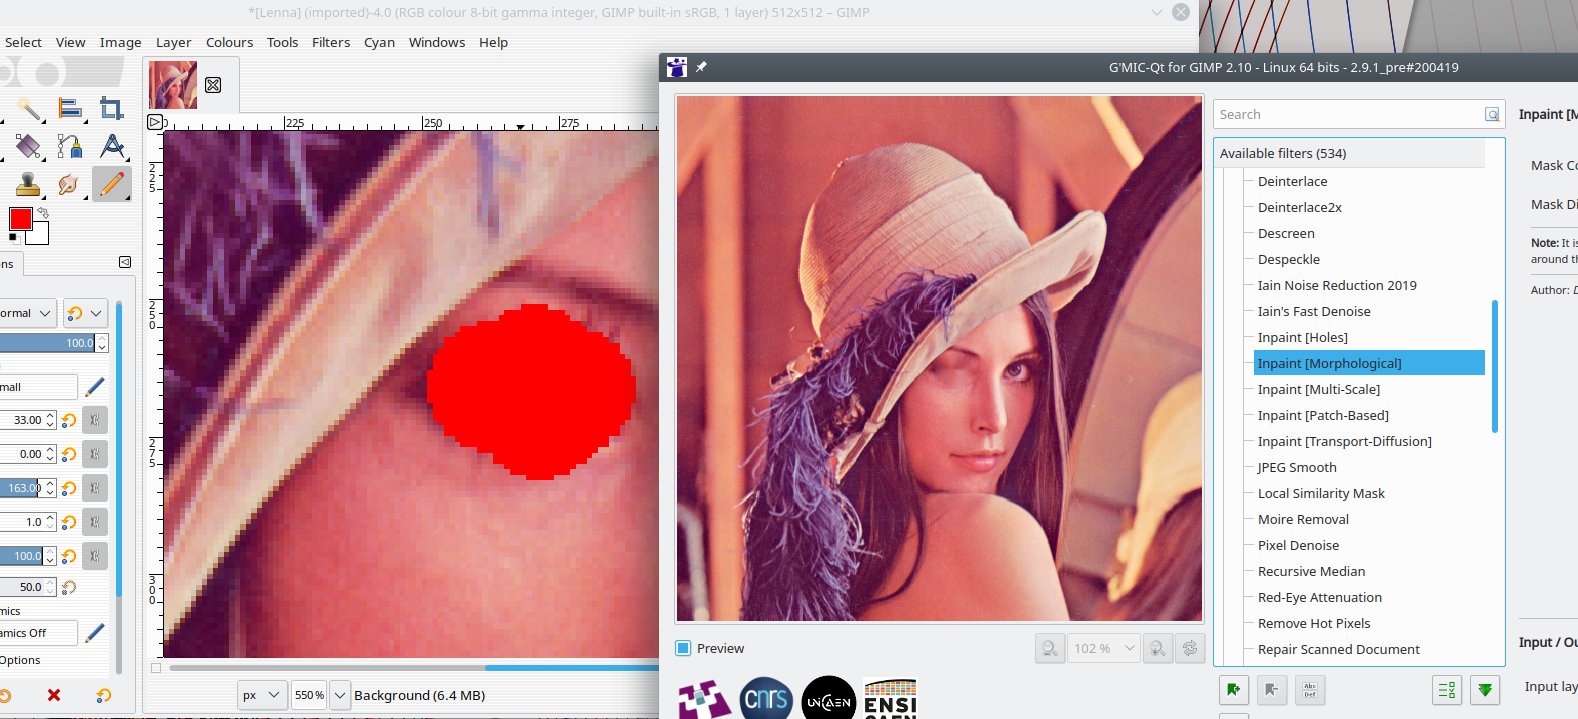The height and width of the screenshot is (719, 1578).
Task: Open the ruler corner image menu button
Action: pyautogui.click(x=154, y=122)
